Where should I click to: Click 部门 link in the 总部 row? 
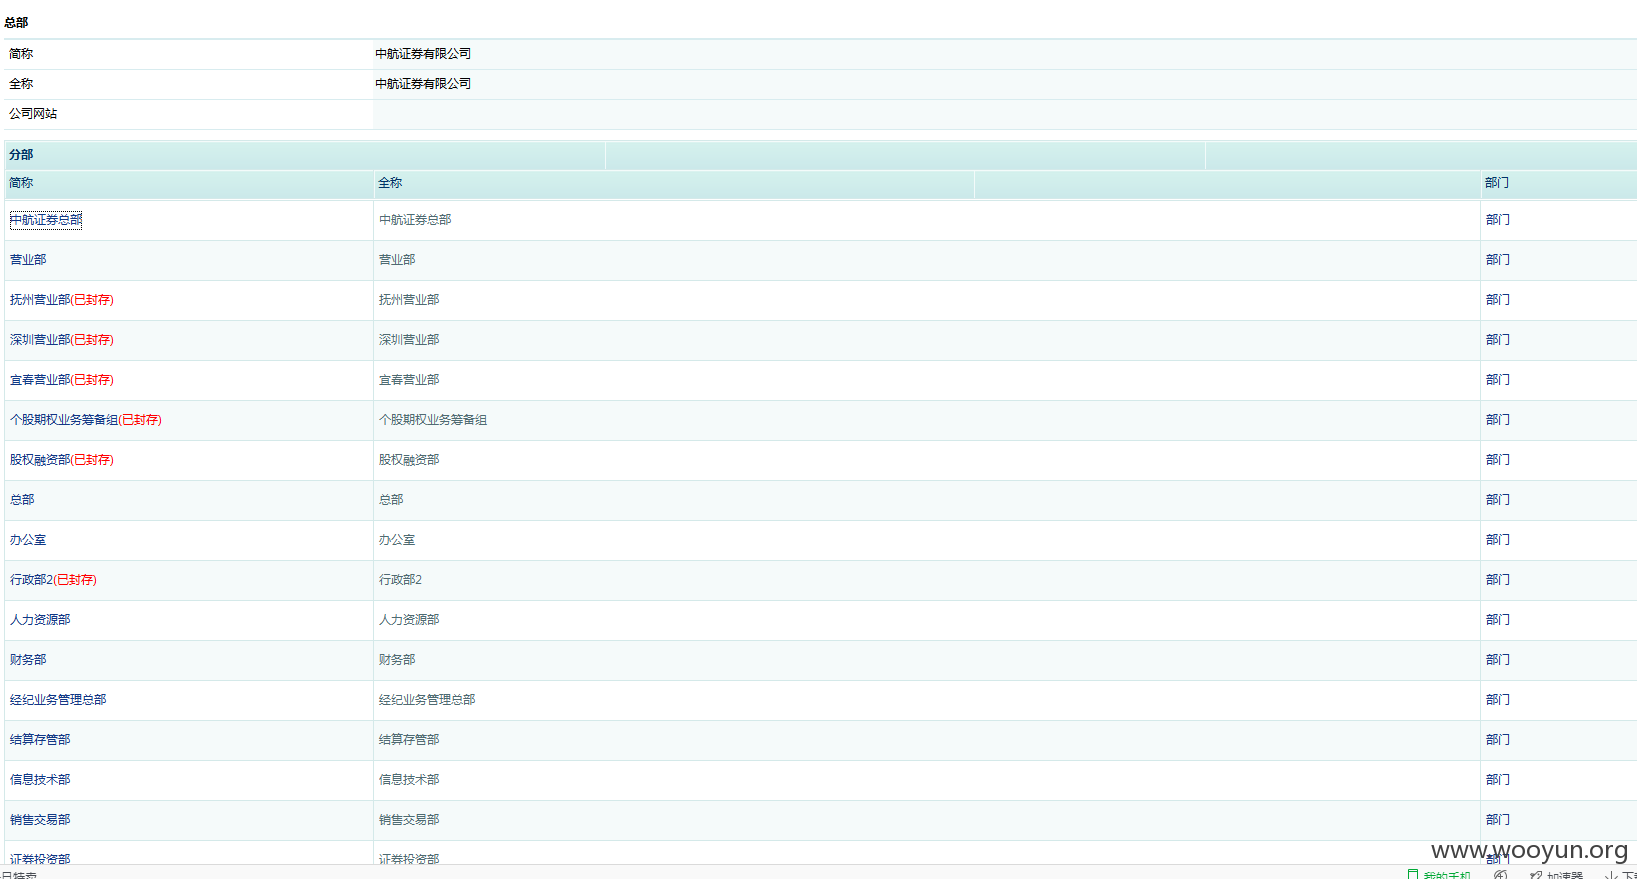[x=1498, y=500]
